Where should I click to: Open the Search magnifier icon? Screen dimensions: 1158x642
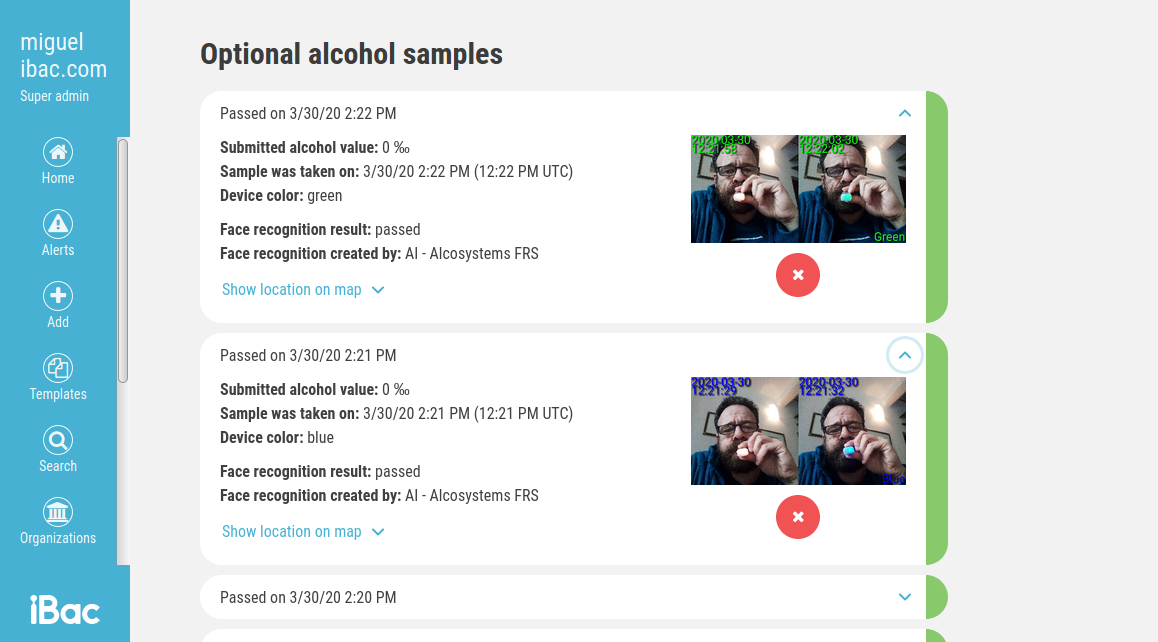(x=58, y=441)
